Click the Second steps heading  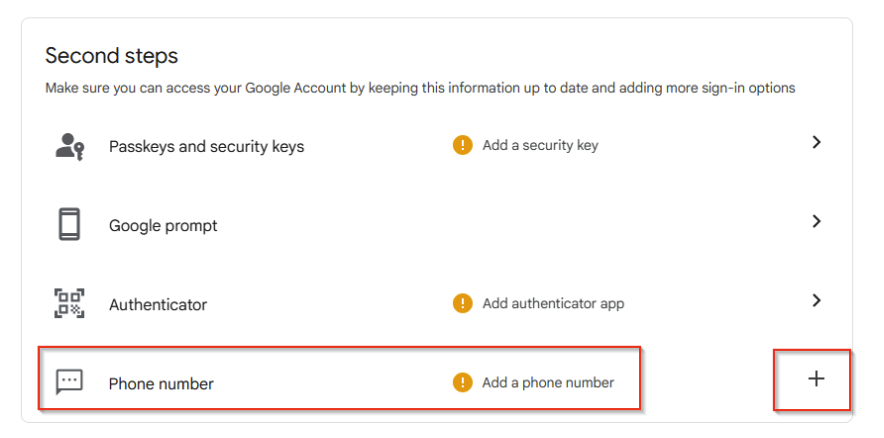click(112, 56)
